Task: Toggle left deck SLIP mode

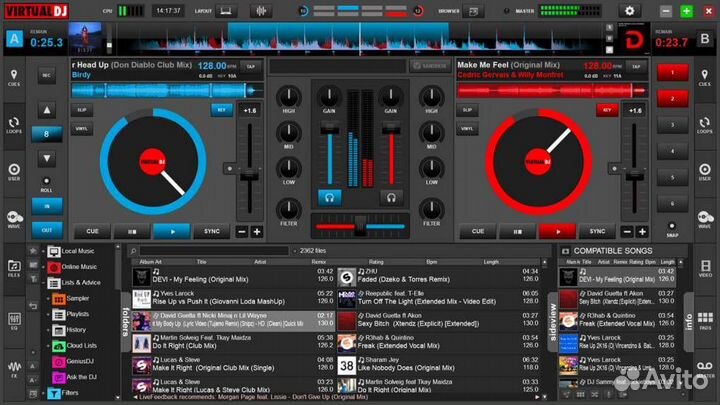Action: 82,110
